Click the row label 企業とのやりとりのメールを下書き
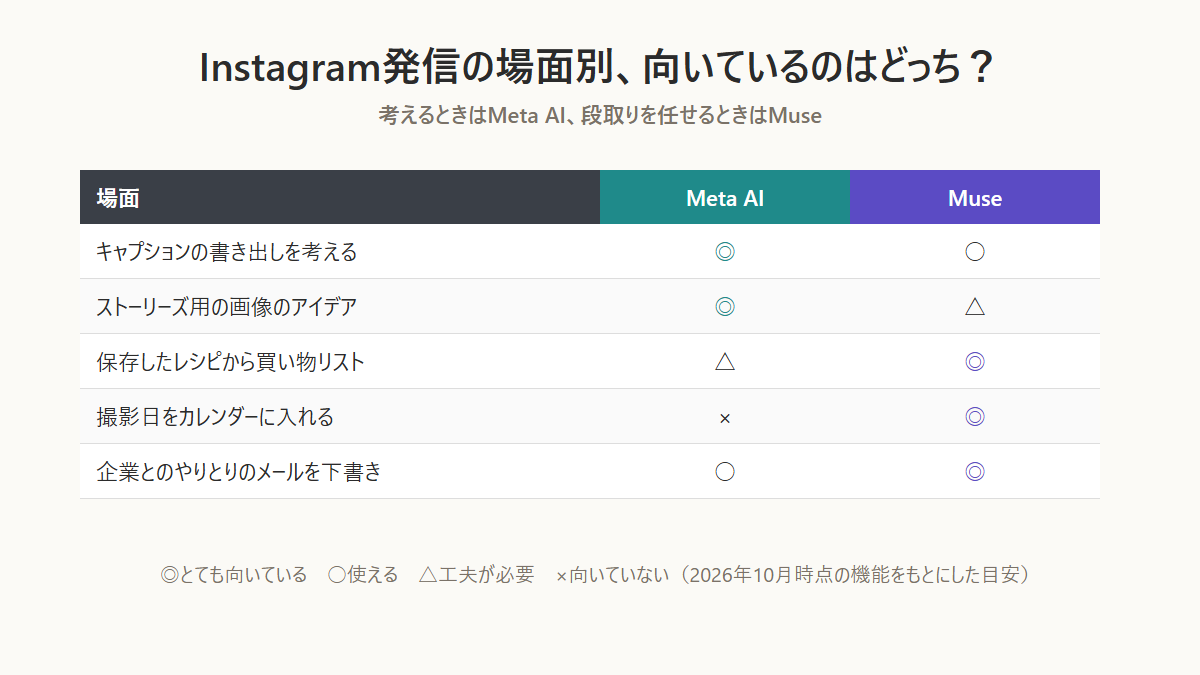Viewport: 1200px width, 675px height. (239, 472)
